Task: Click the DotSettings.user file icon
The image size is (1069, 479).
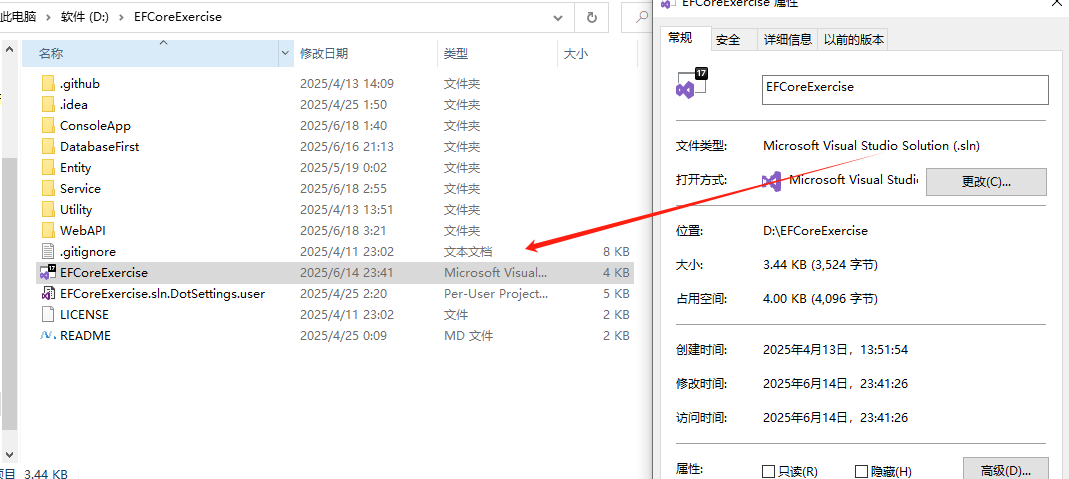Action: pyautogui.click(x=48, y=294)
